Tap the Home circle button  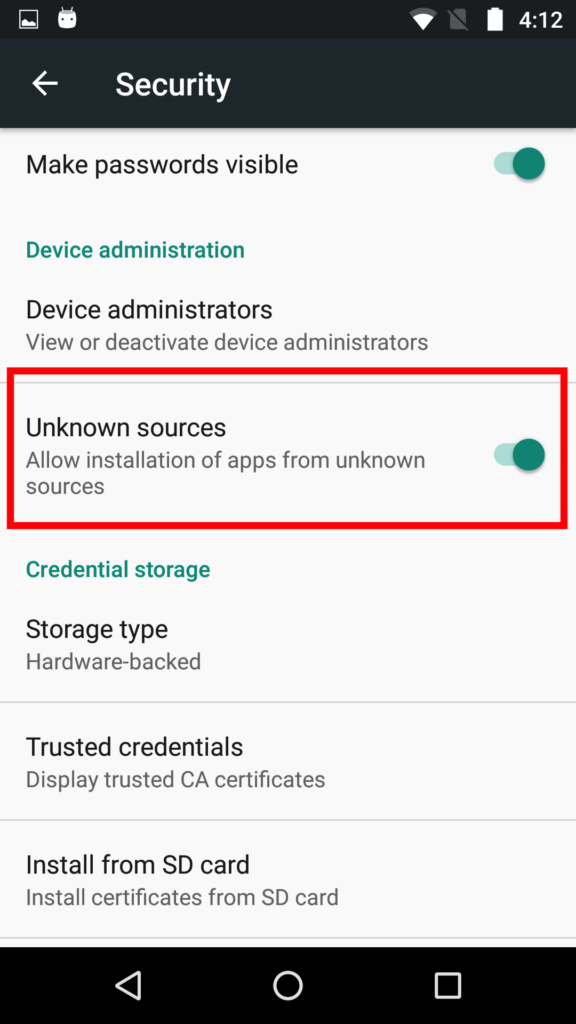(x=287, y=984)
